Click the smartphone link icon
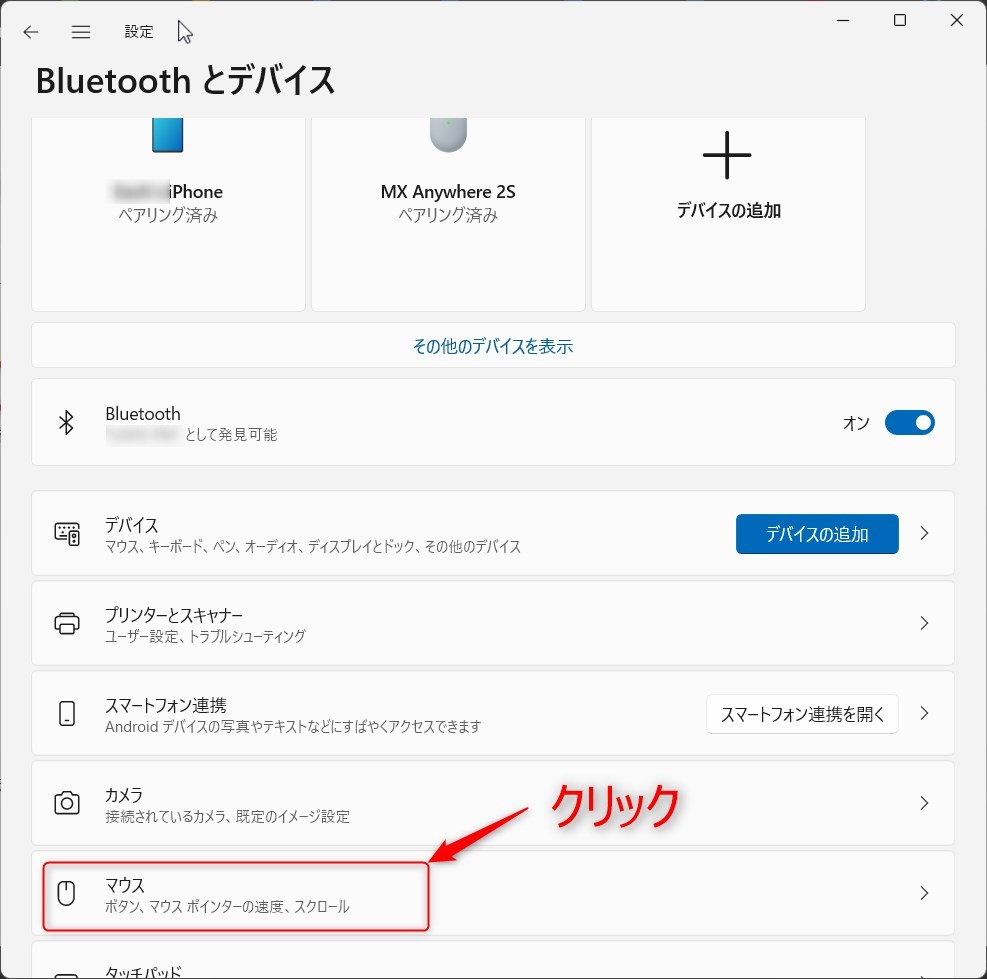 click(67, 713)
